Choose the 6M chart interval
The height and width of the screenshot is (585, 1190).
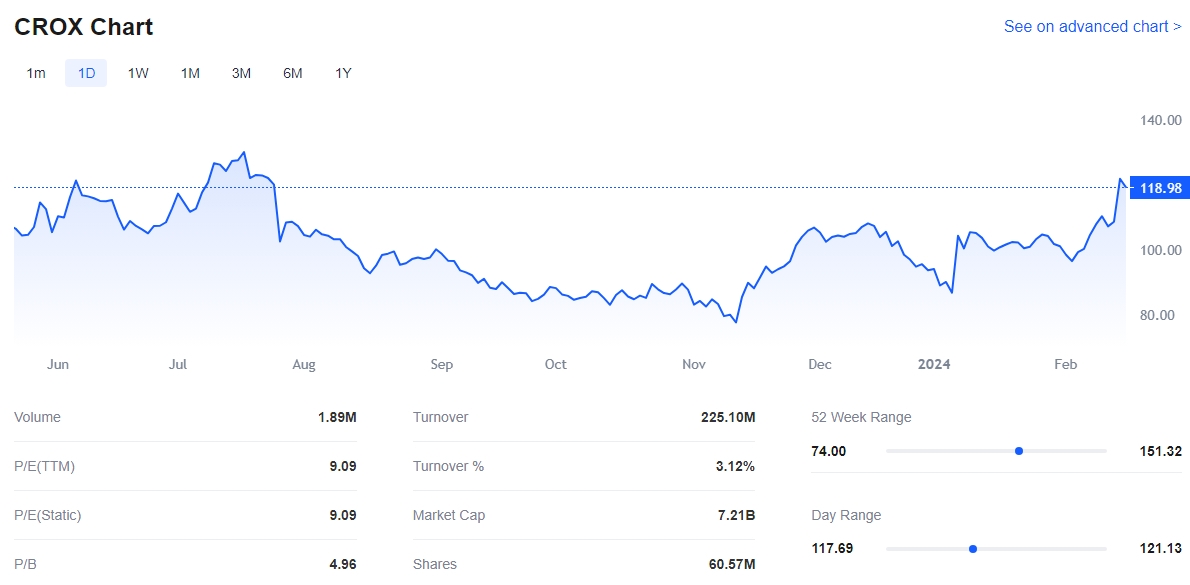point(292,73)
